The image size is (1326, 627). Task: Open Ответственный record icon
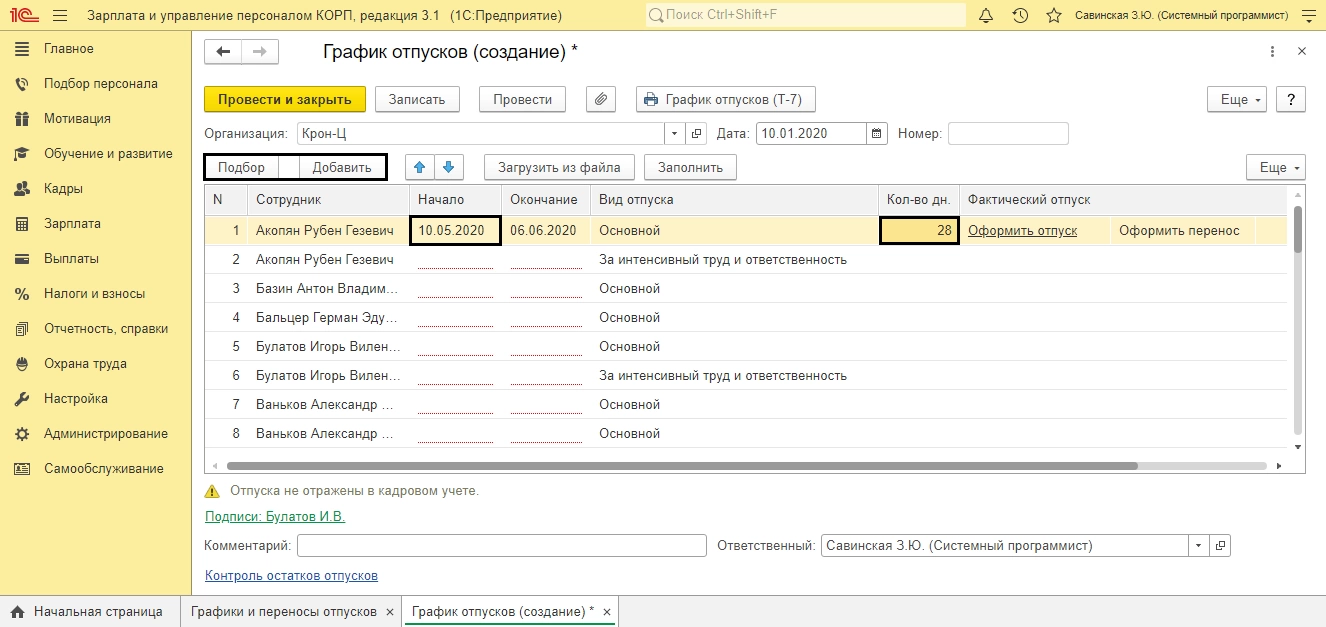point(1220,546)
